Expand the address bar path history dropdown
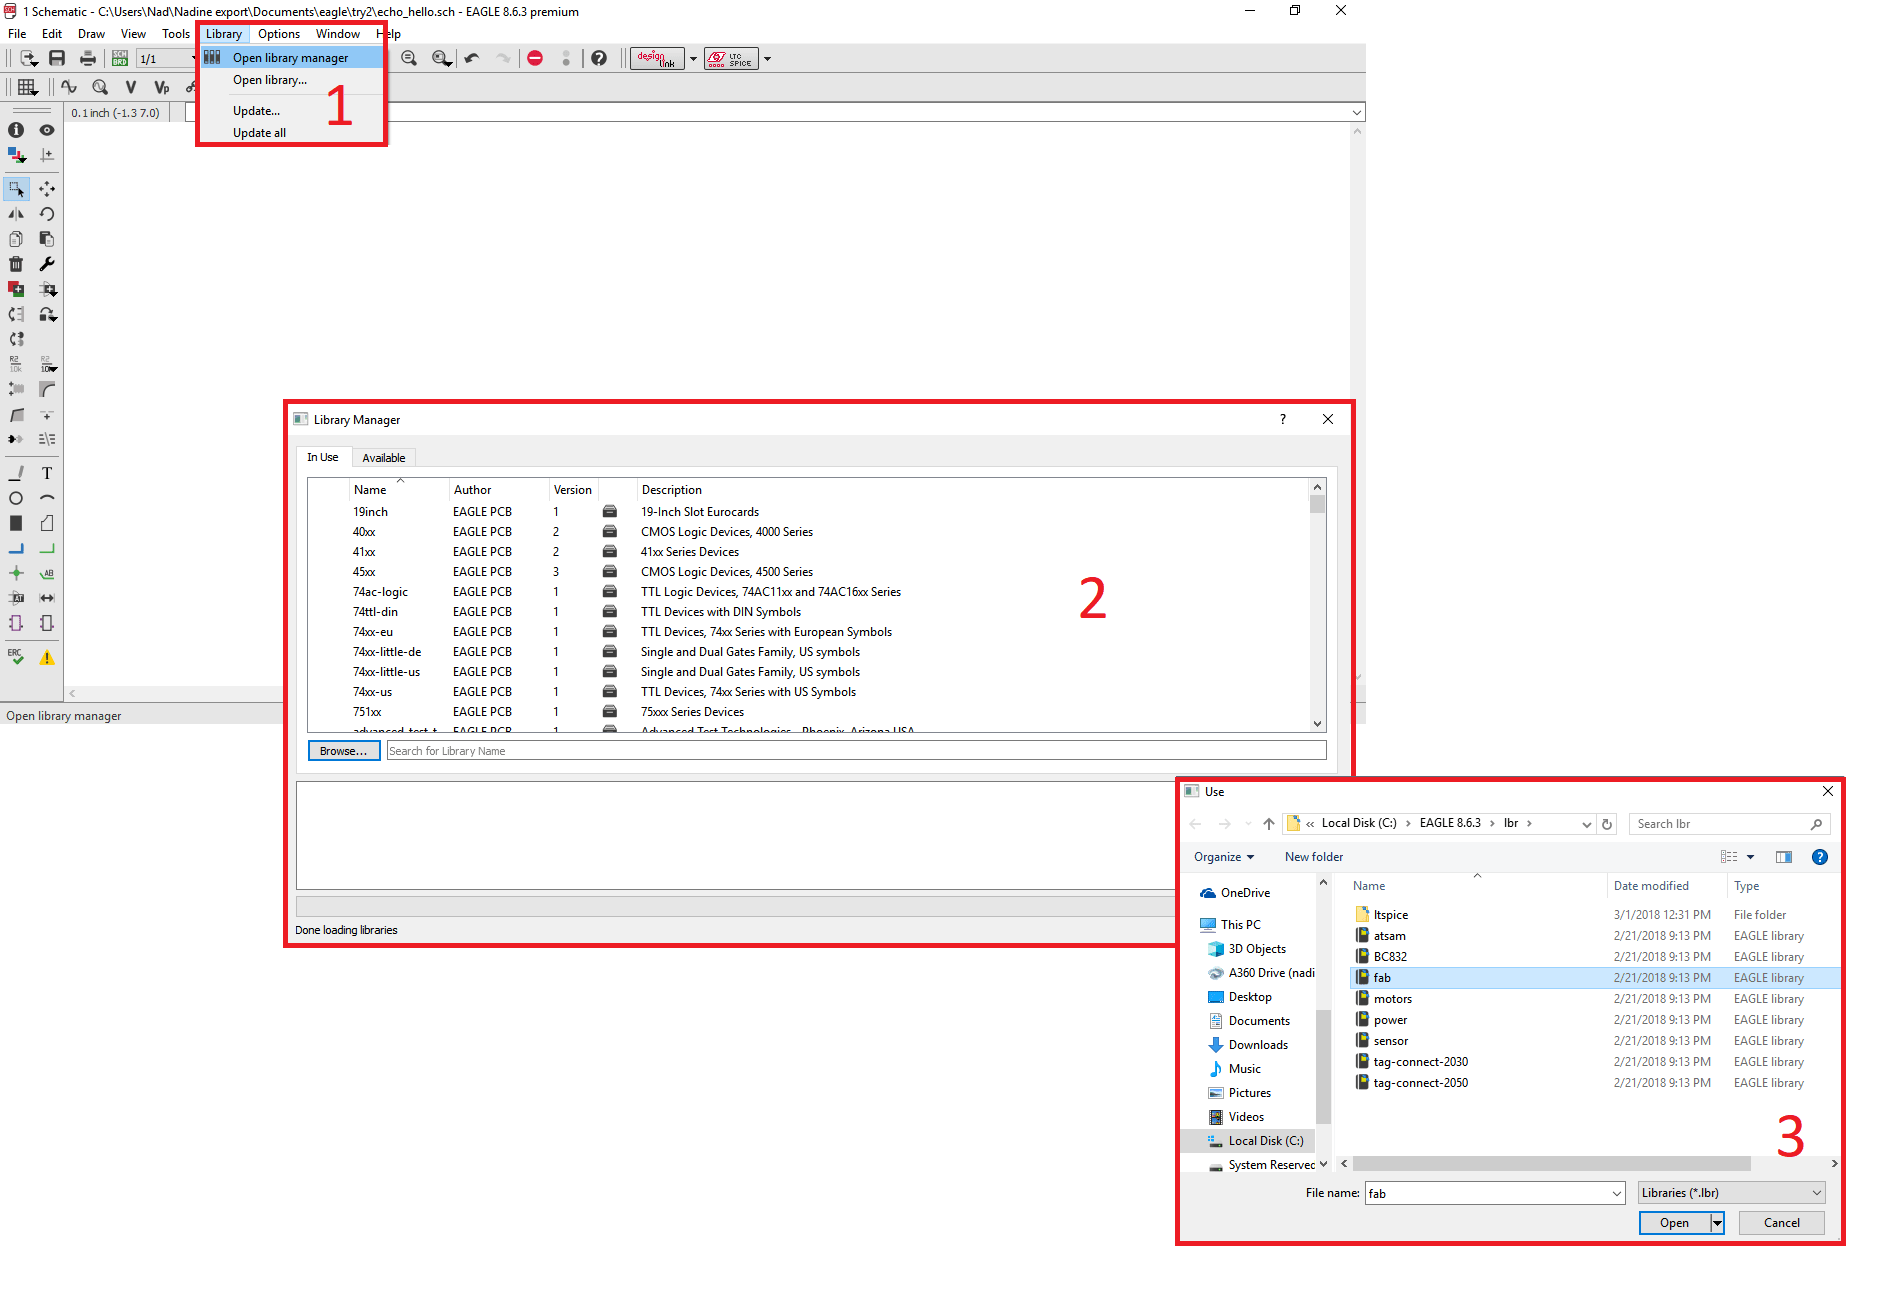The image size is (1900, 1300). click(1587, 824)
